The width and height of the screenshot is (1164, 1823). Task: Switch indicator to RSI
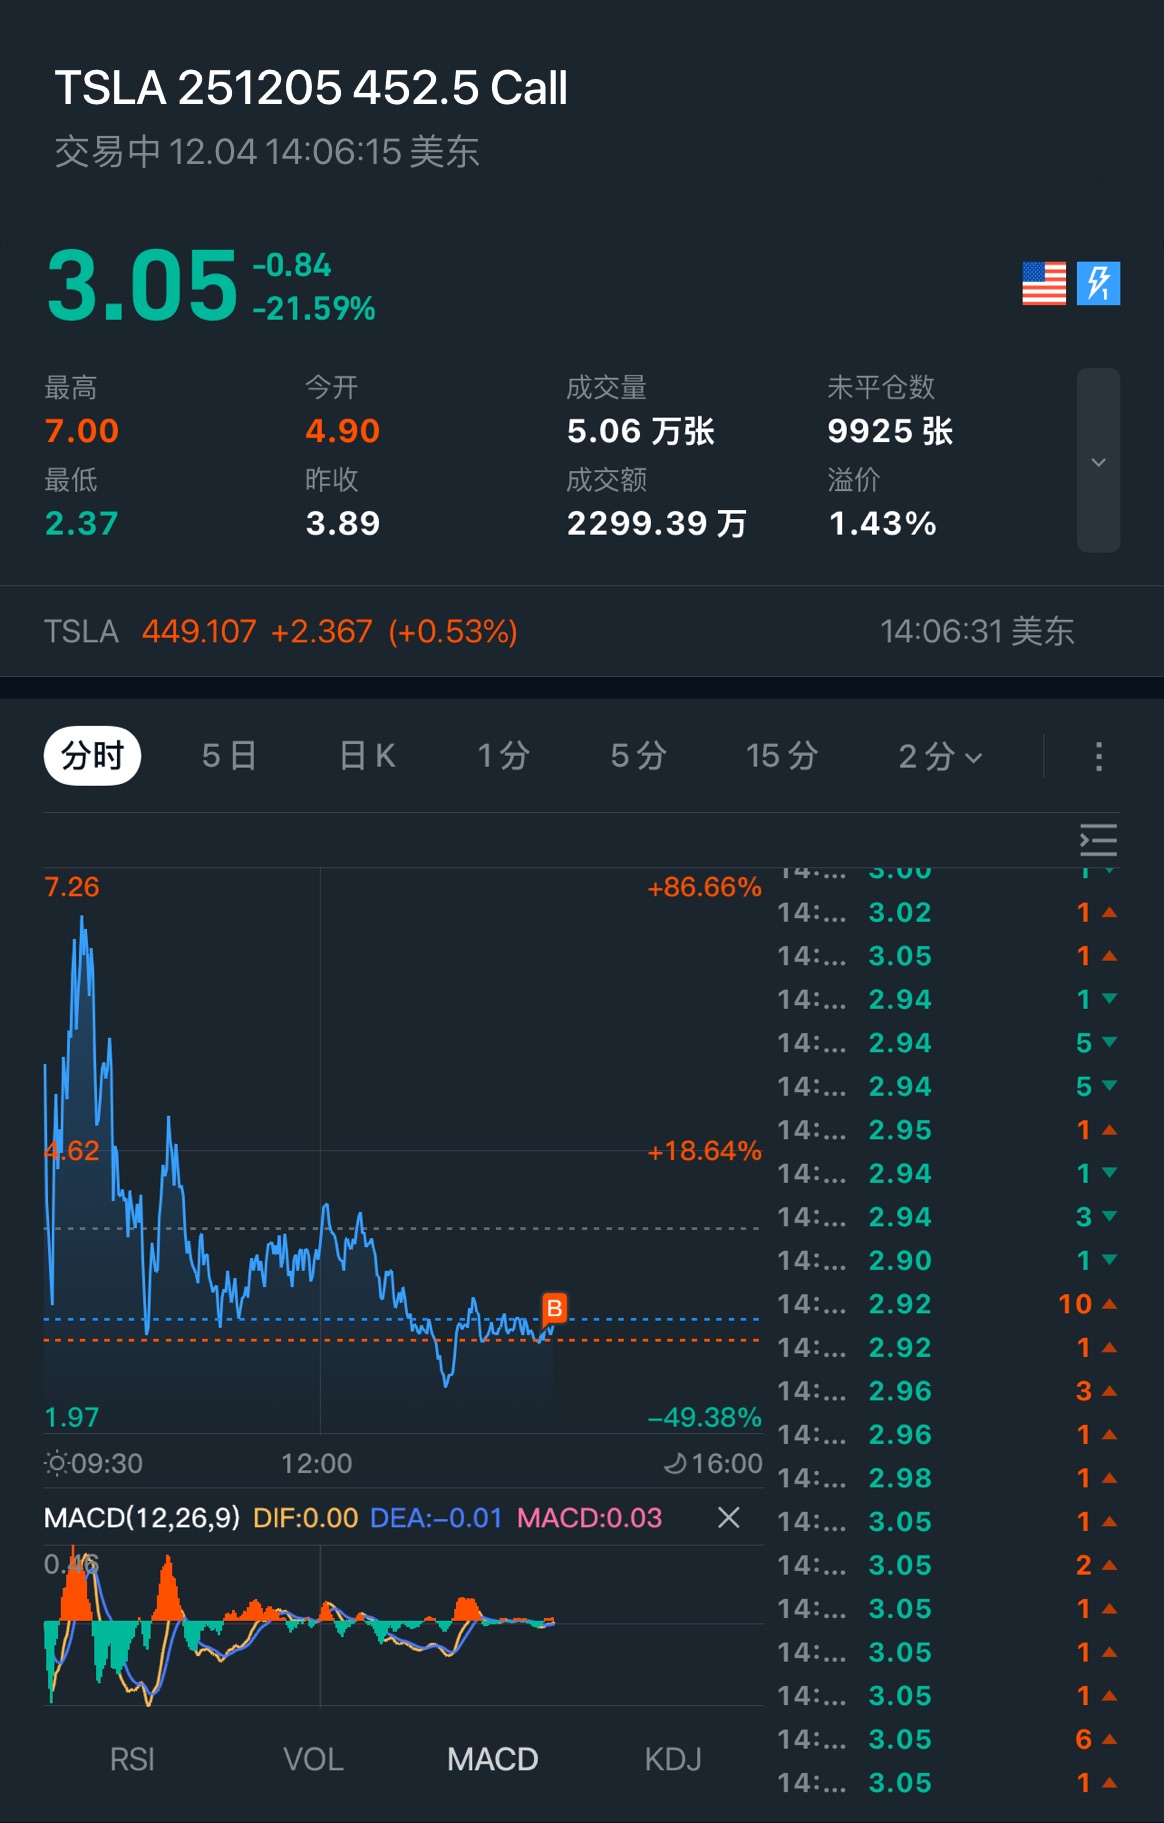coord(132,1759)
